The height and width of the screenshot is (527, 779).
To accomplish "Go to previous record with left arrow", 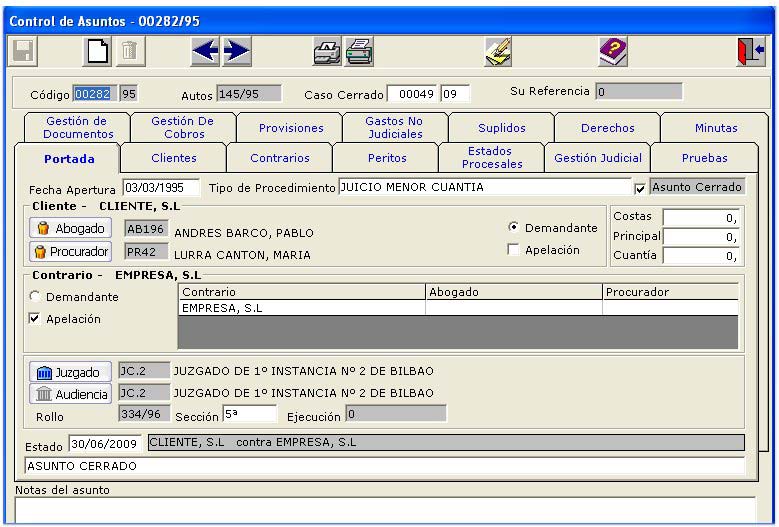I will tap(205, 51).
